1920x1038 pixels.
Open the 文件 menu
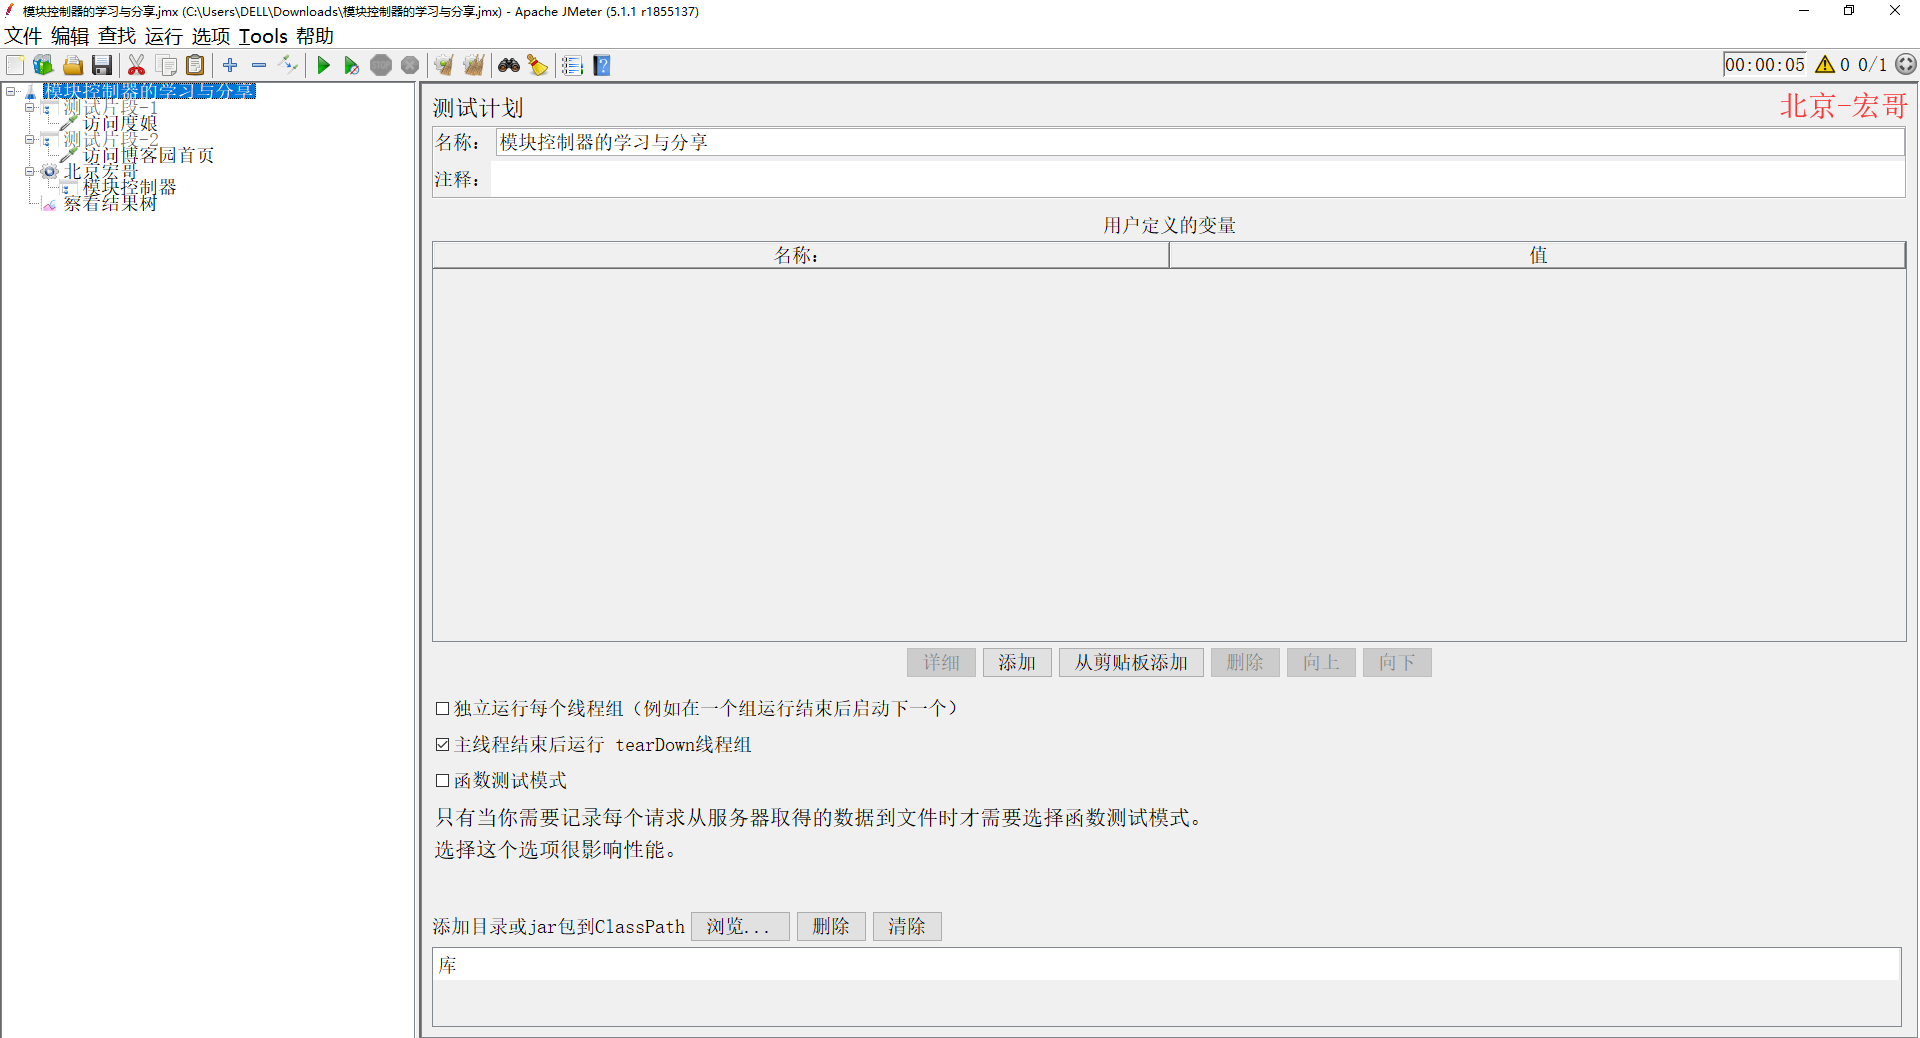[x=23, y=36]
